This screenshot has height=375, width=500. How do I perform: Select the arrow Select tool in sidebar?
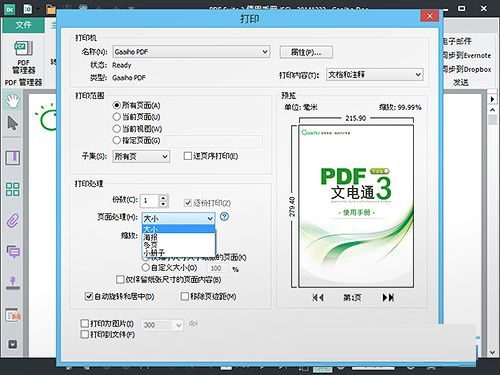pyautogui.click(x=13, y=123)
